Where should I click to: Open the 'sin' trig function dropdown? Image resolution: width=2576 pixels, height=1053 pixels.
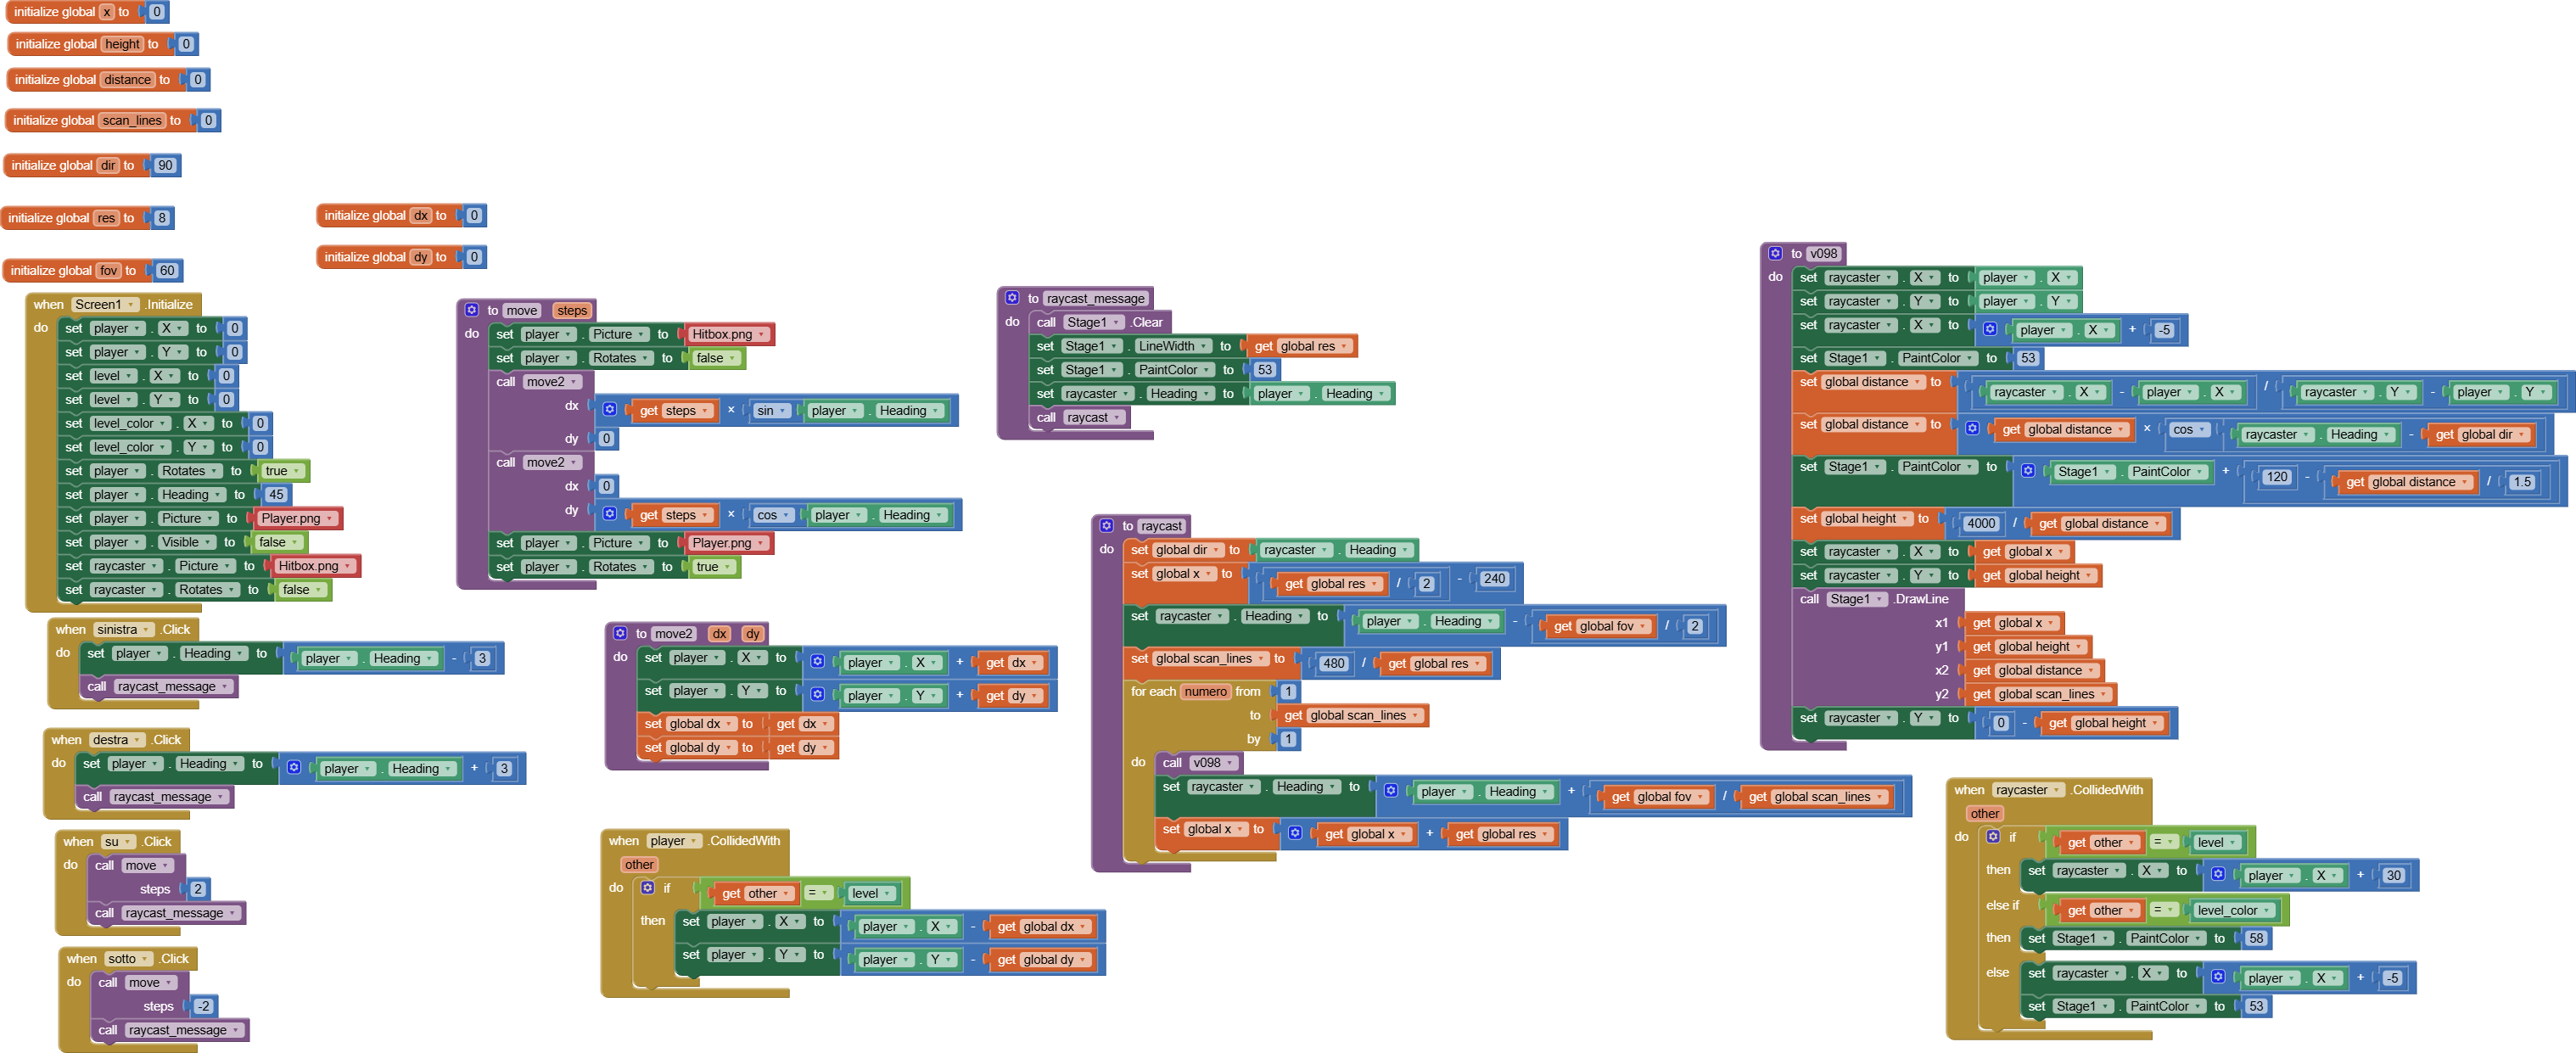[771, 411]
